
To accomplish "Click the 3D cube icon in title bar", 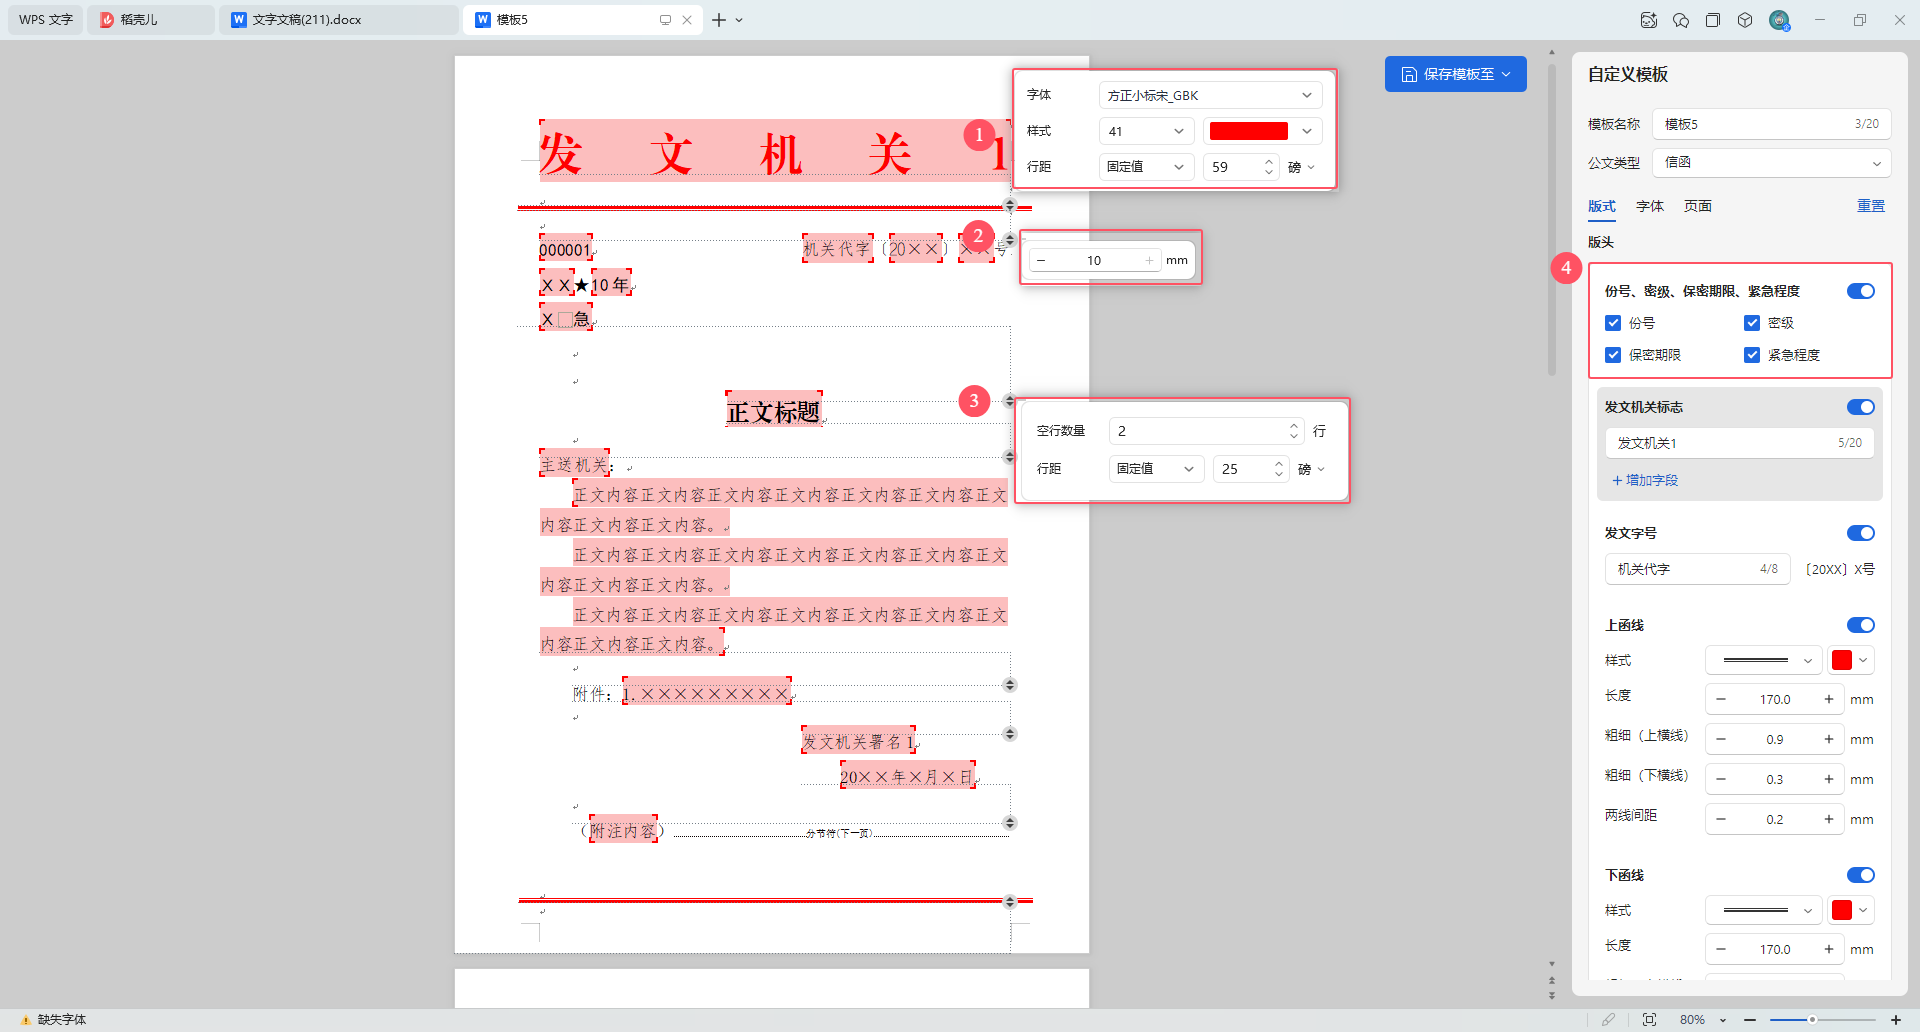I will 1745,20.
